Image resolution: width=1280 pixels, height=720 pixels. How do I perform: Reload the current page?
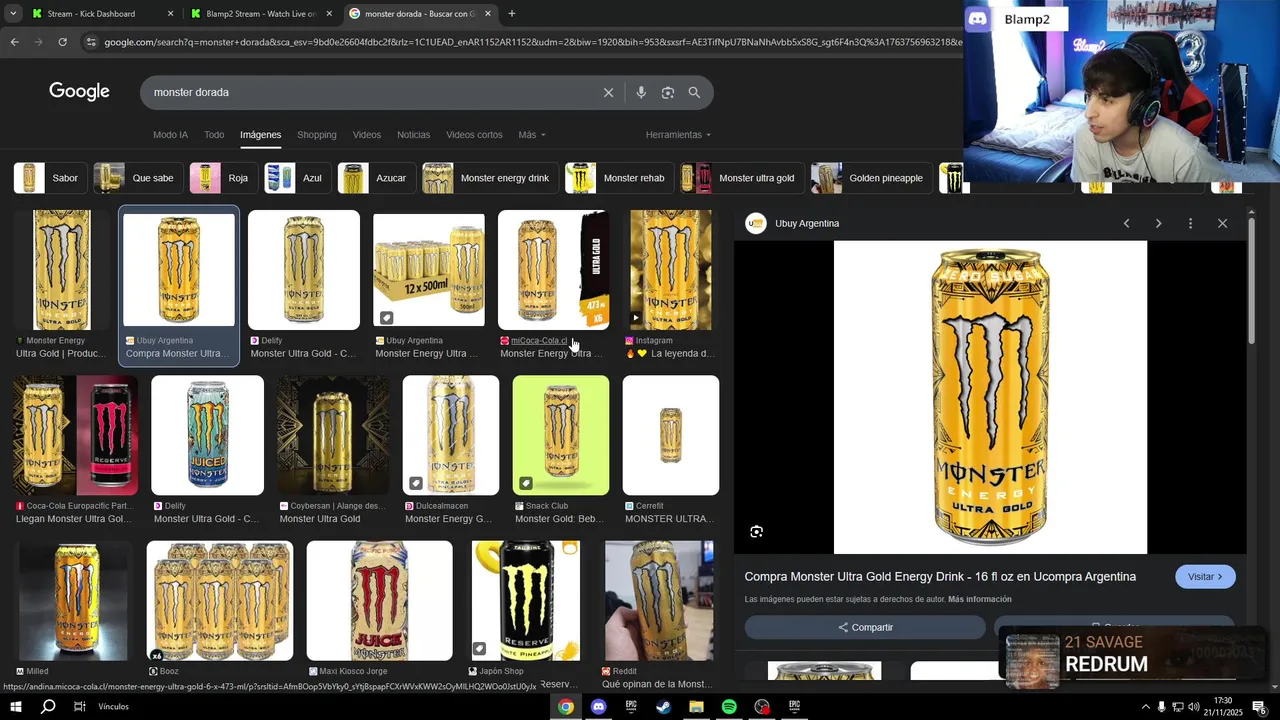62,42
